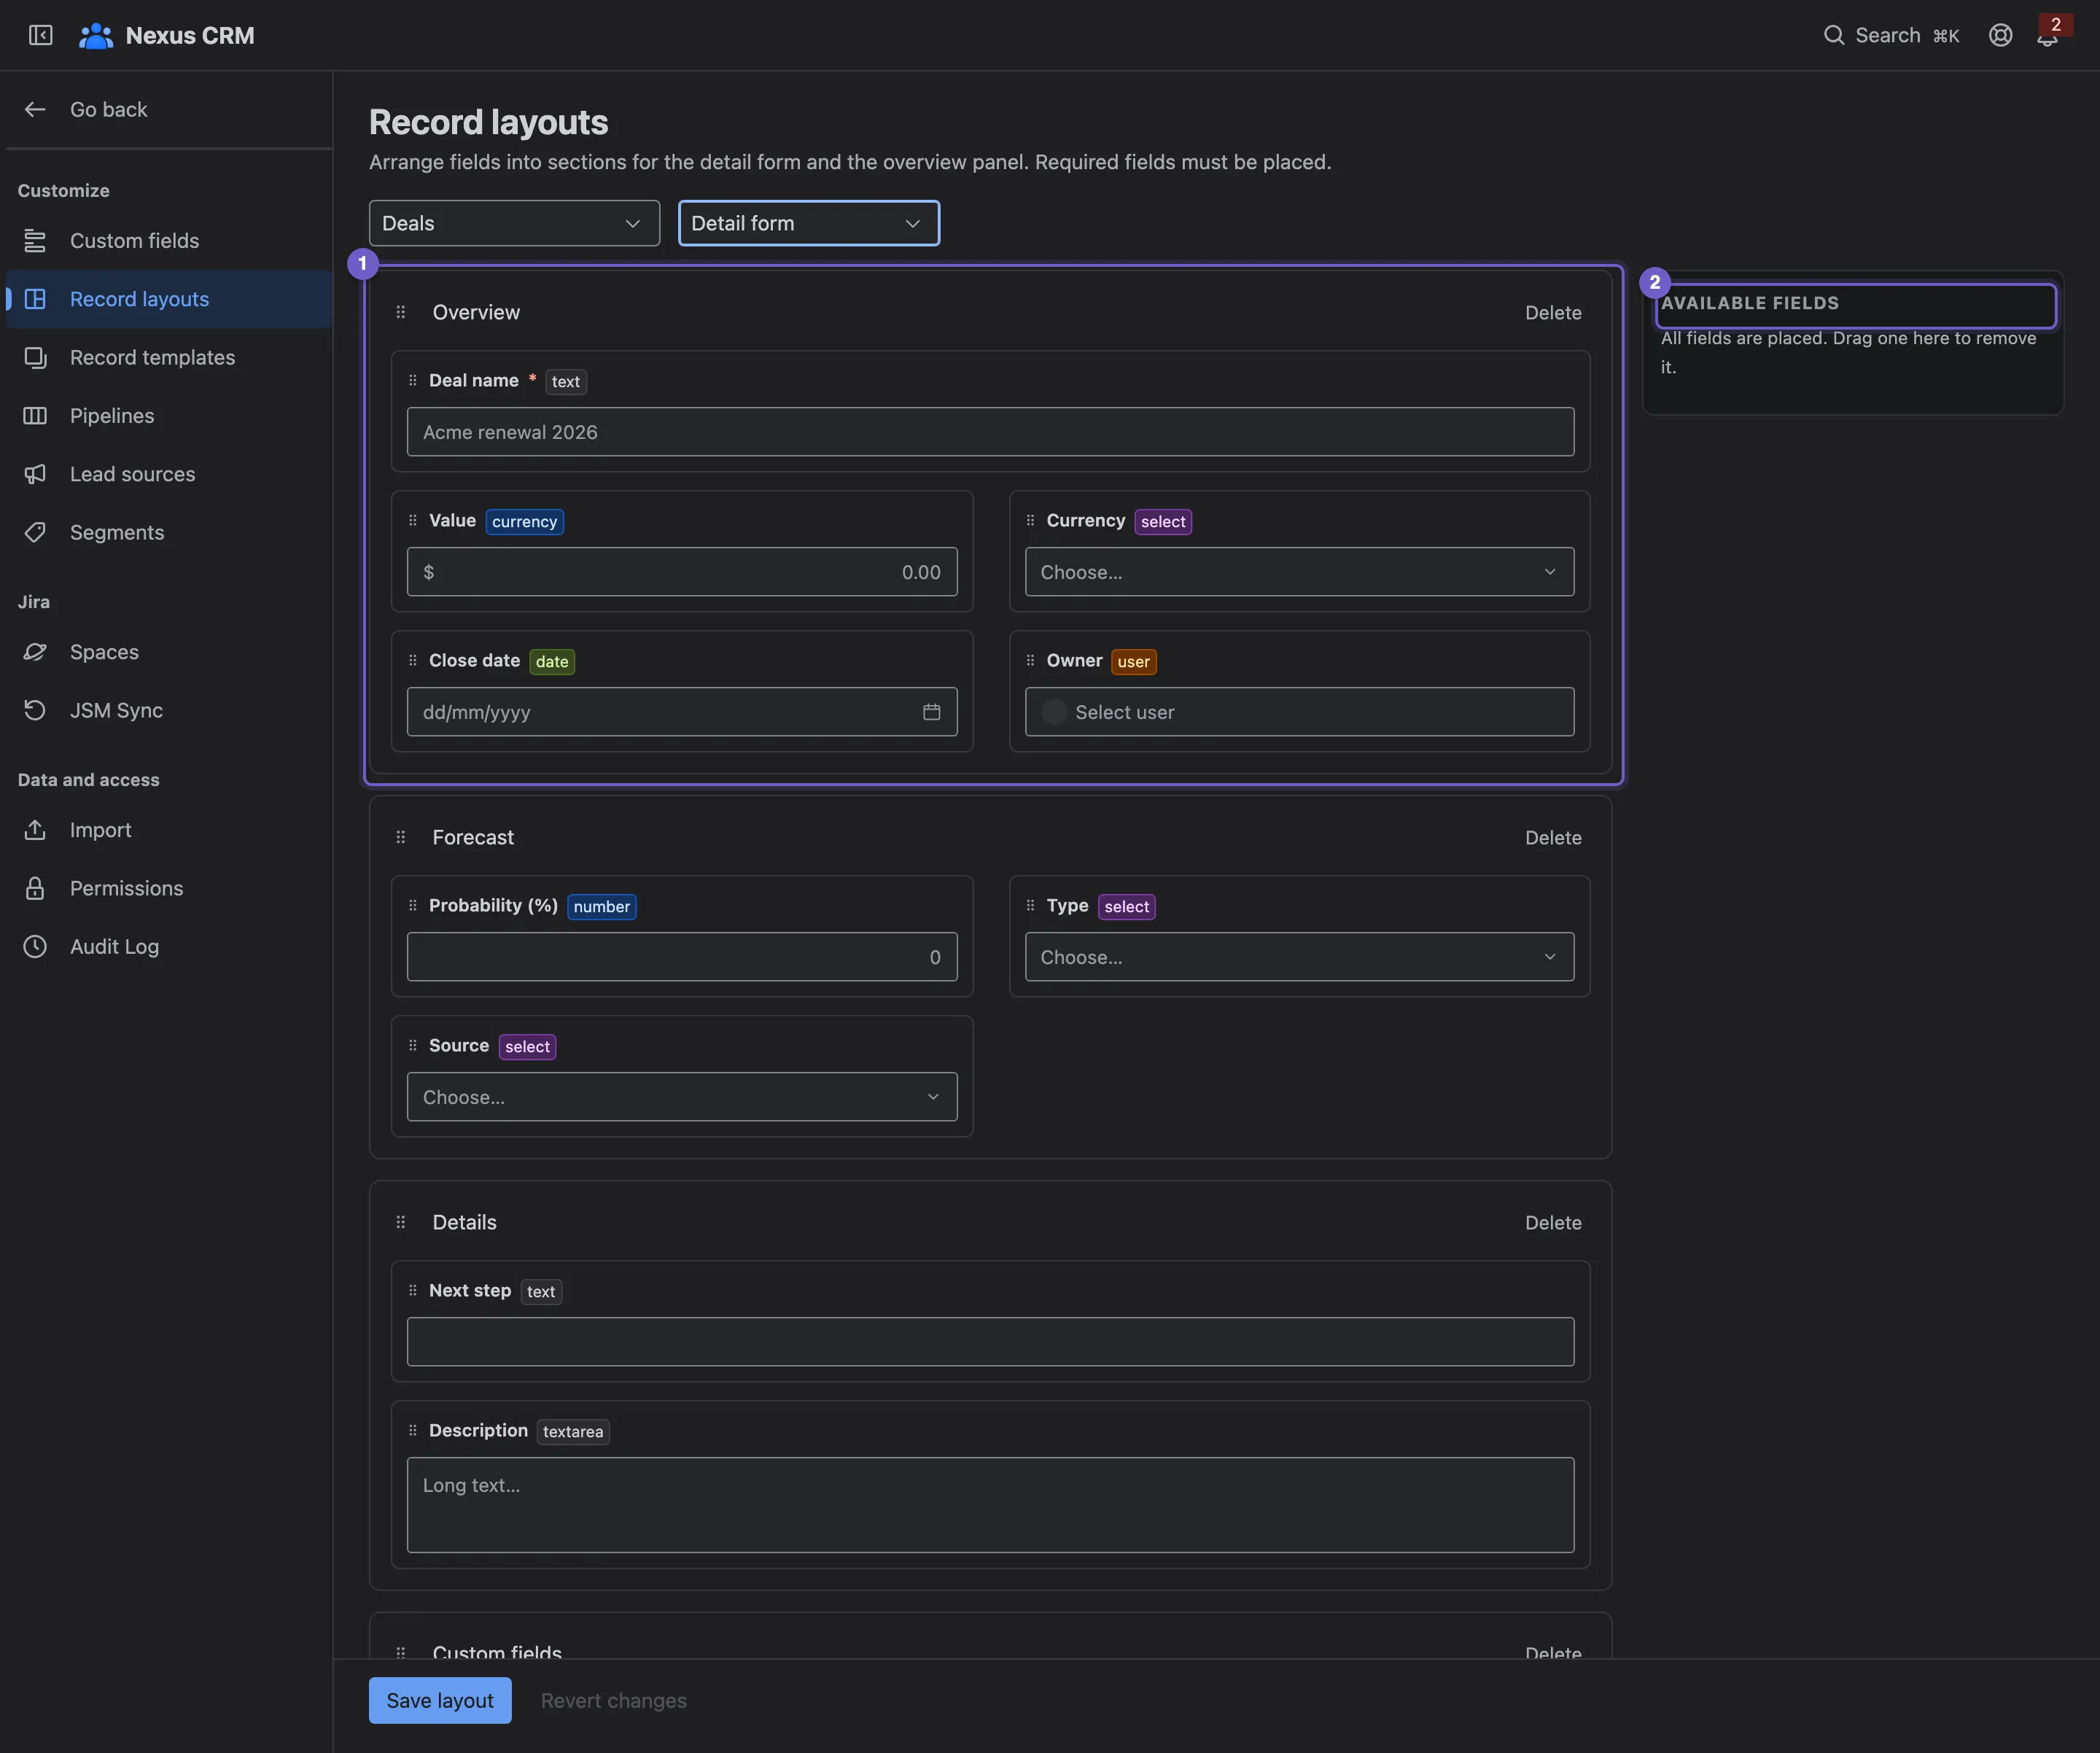This screenshot has width=2100, height=1753.
Task: Navigate to Audit Log
Action: coord(169,946)
